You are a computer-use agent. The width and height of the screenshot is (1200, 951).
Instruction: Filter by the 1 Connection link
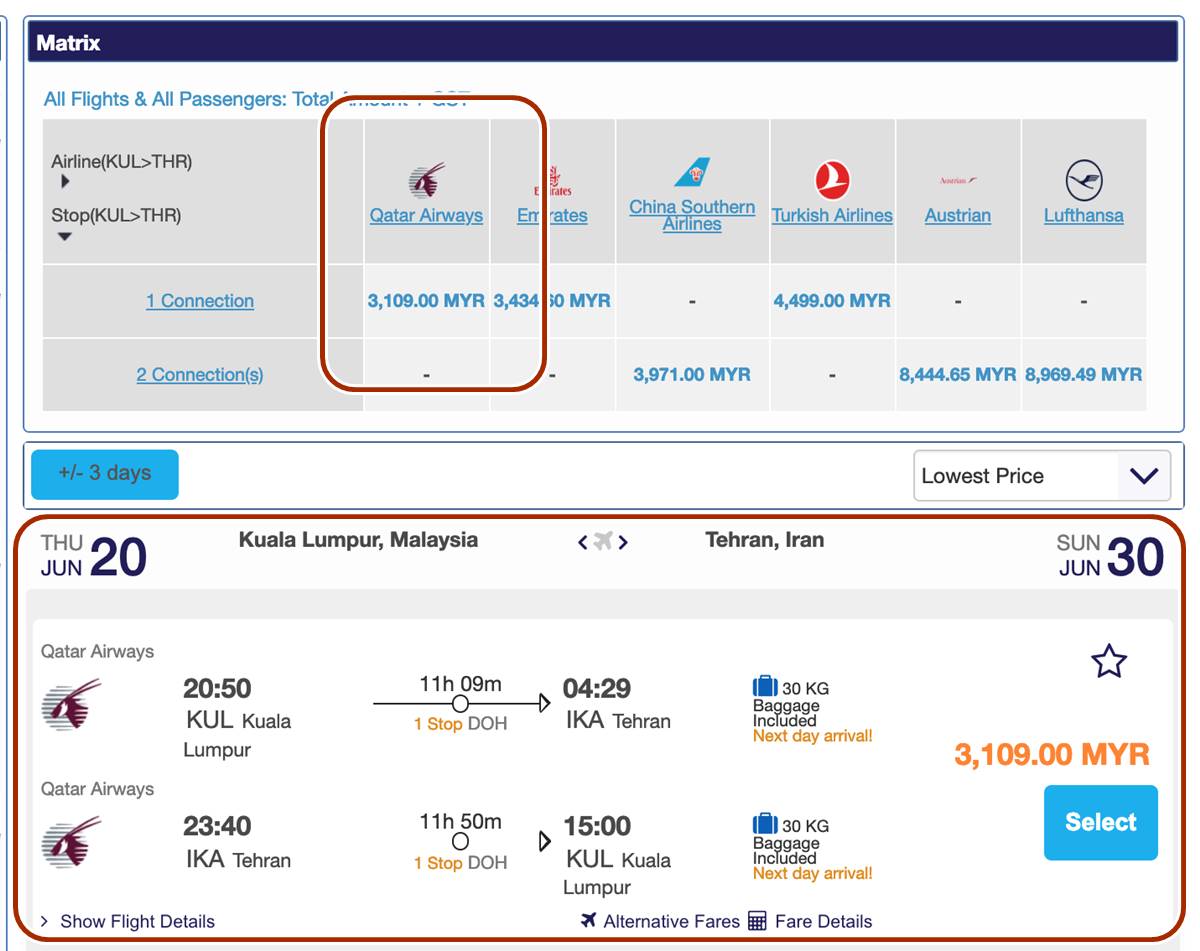(x=200, y=301)
